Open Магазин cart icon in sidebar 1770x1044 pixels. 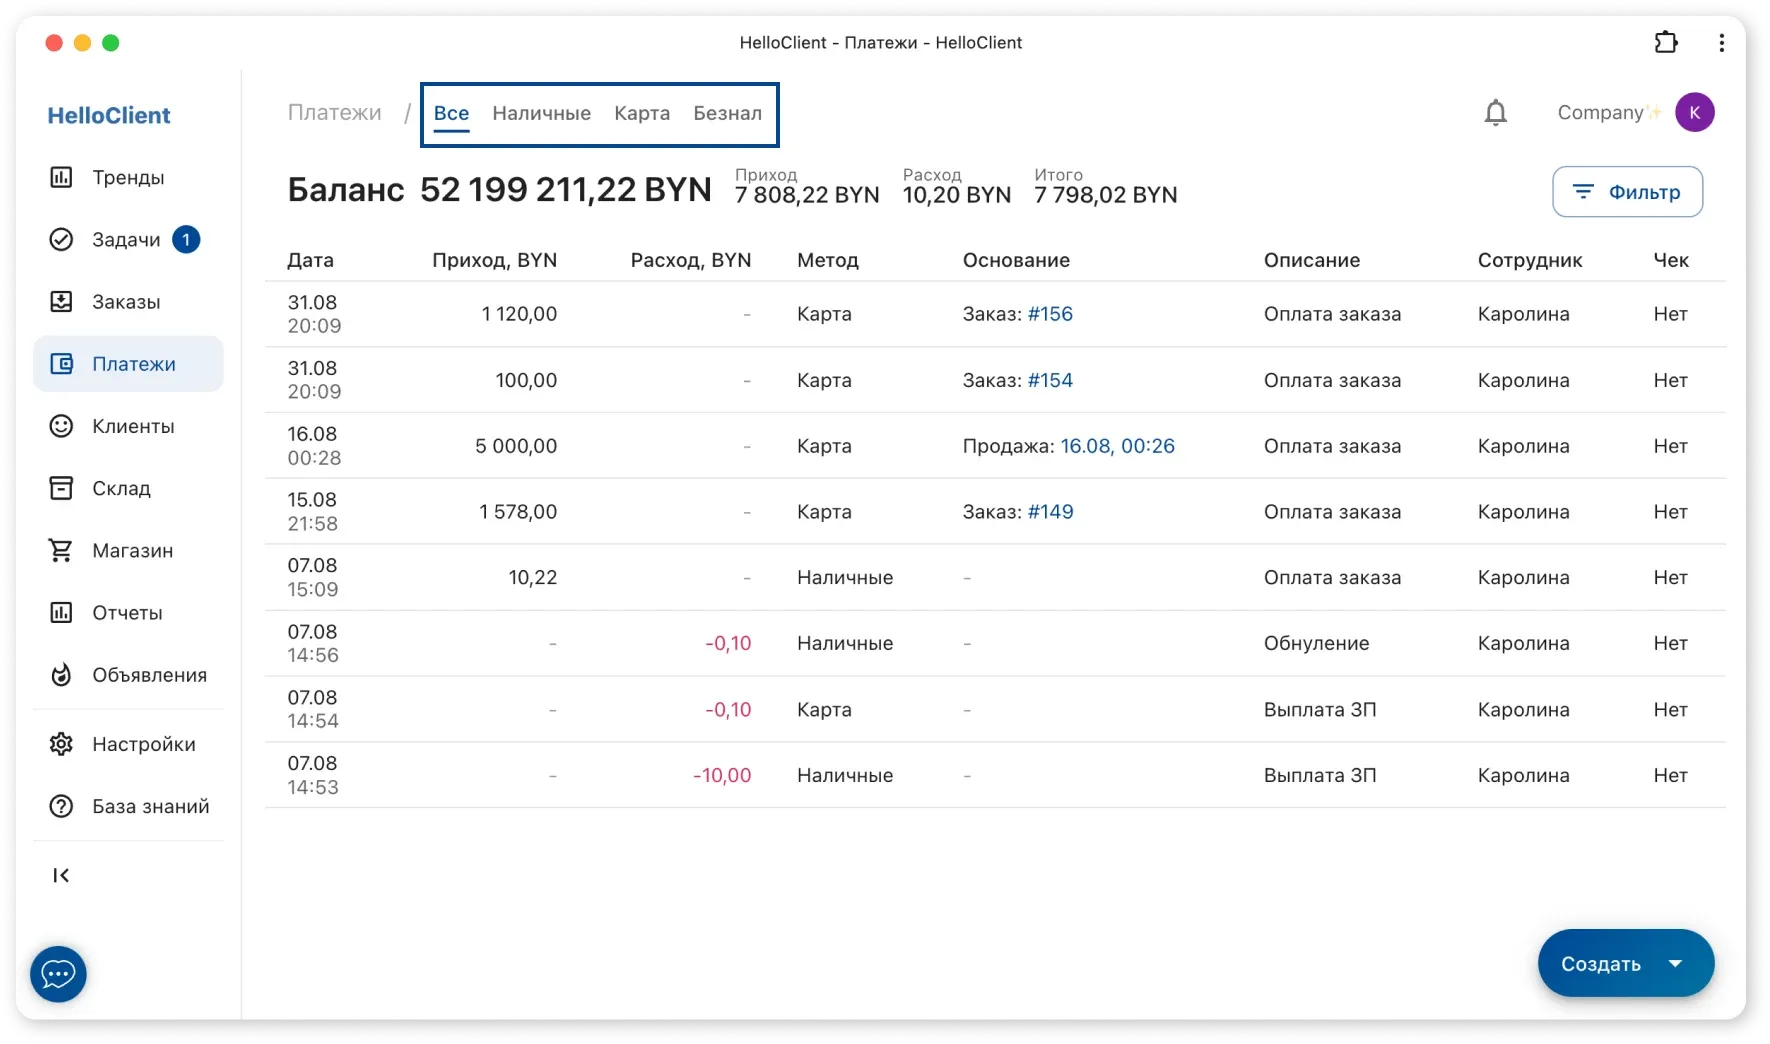point(61,550)
